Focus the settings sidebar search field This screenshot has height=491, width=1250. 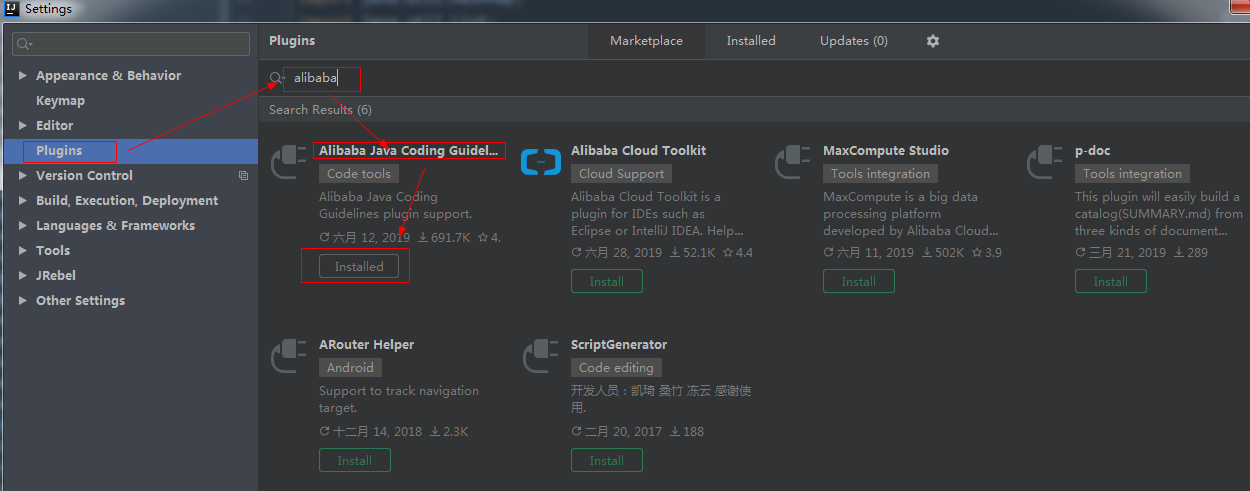click(131, 44)
